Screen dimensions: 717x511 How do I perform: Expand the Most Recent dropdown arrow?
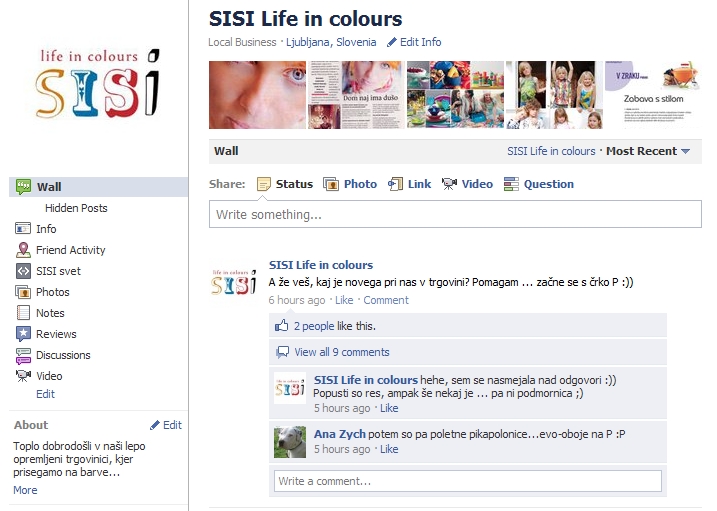(x=685, y=151)
